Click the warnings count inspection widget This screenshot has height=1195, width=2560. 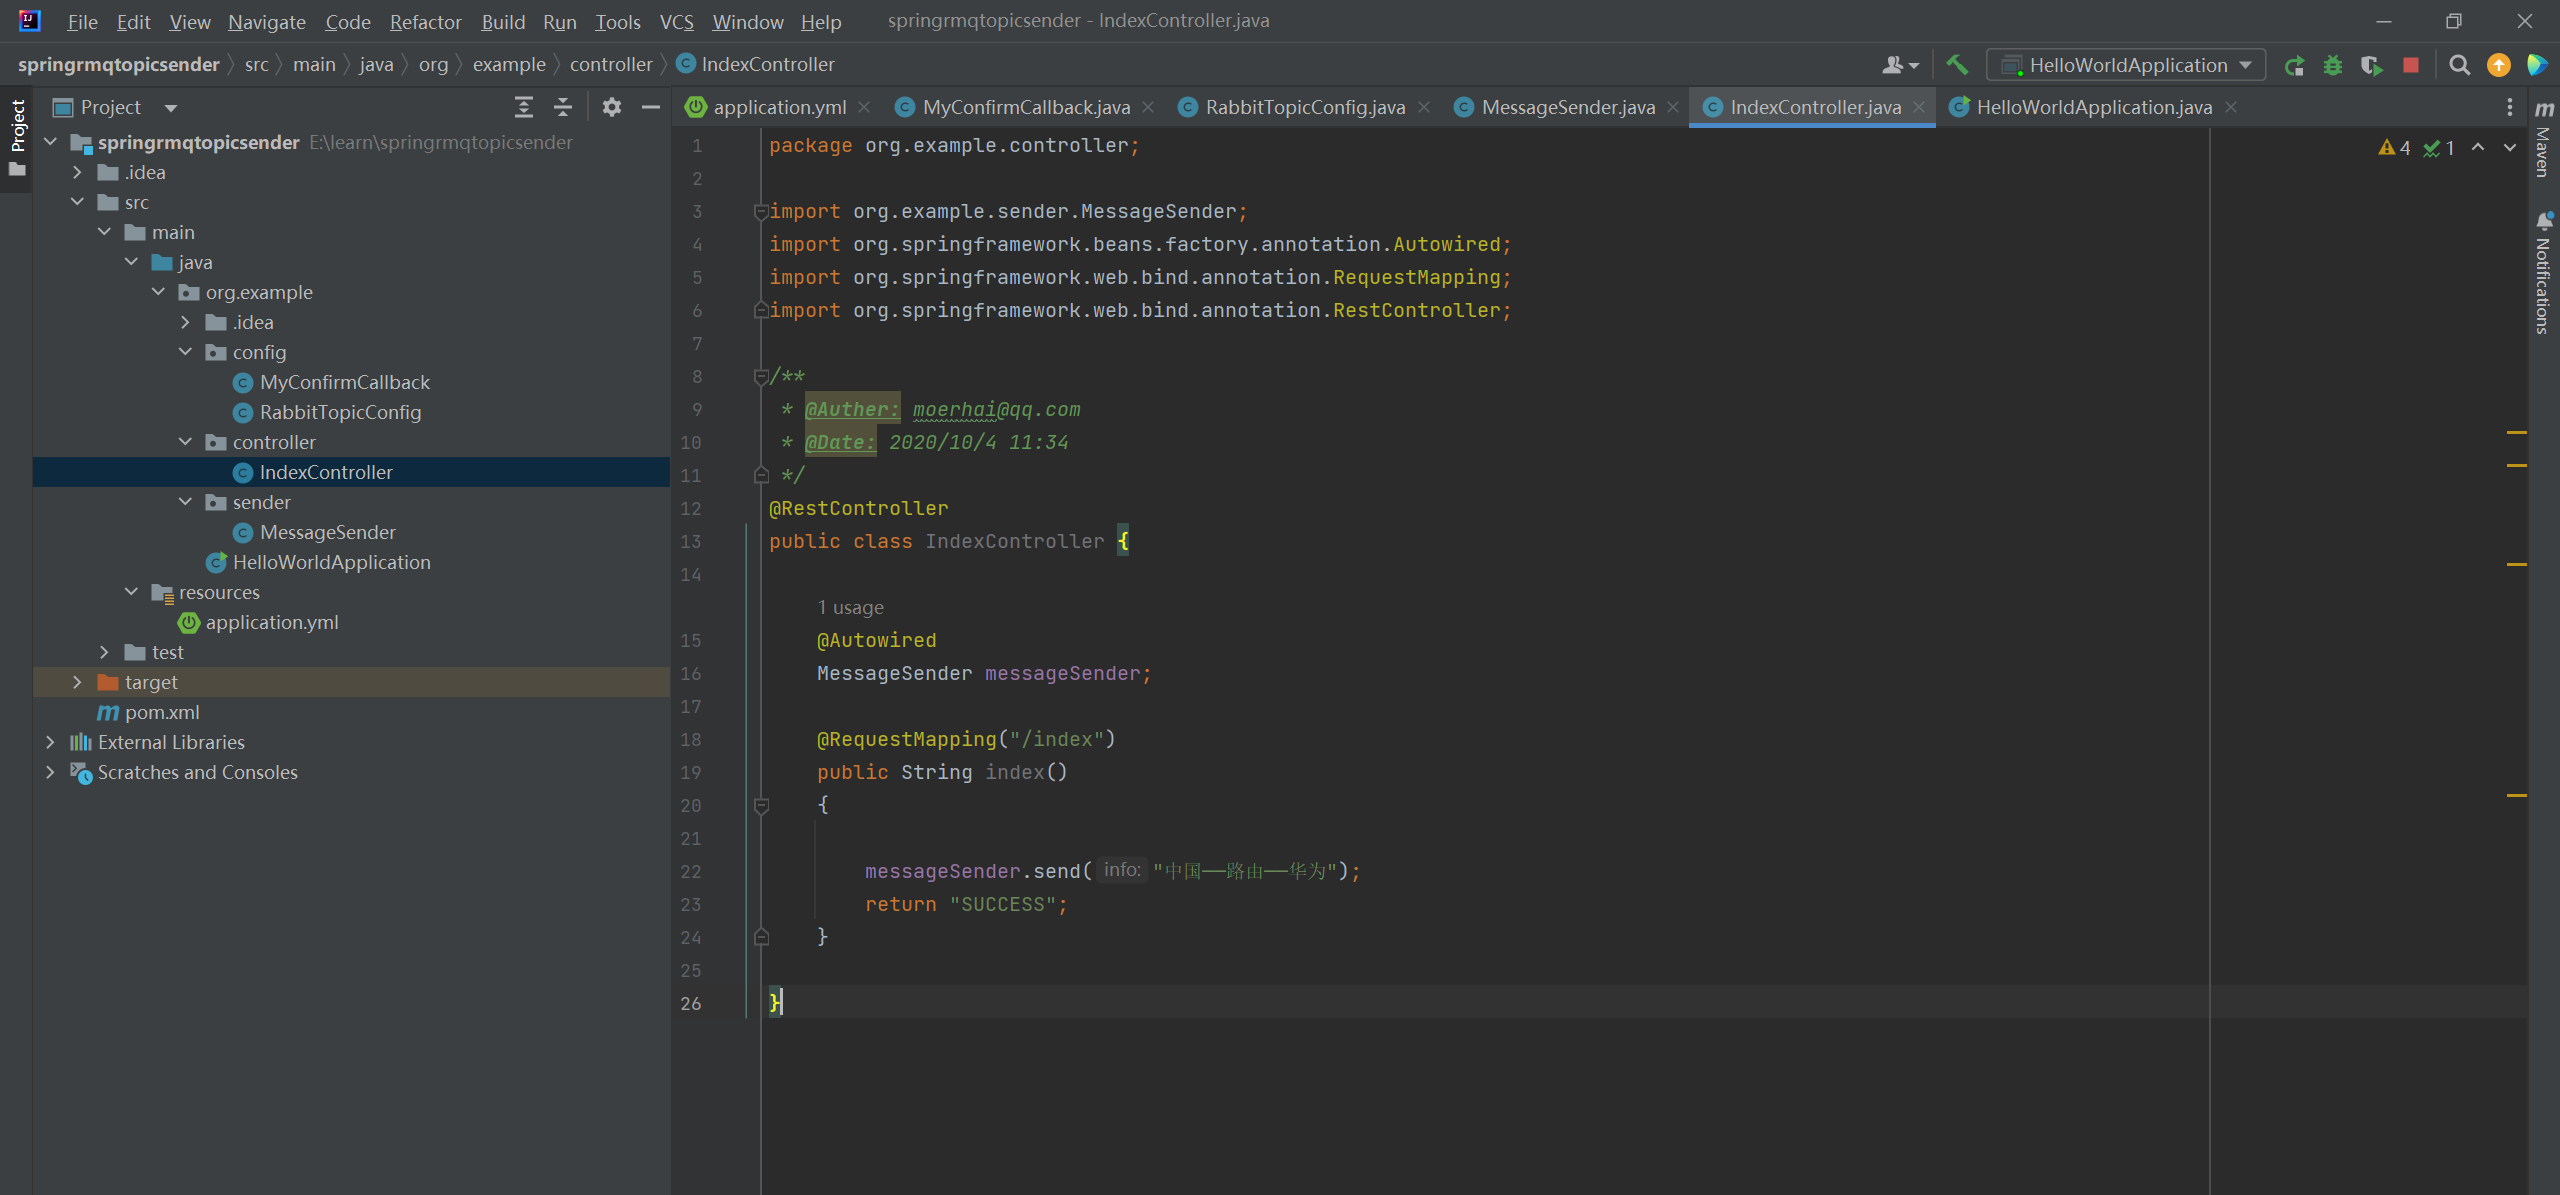2394,148
